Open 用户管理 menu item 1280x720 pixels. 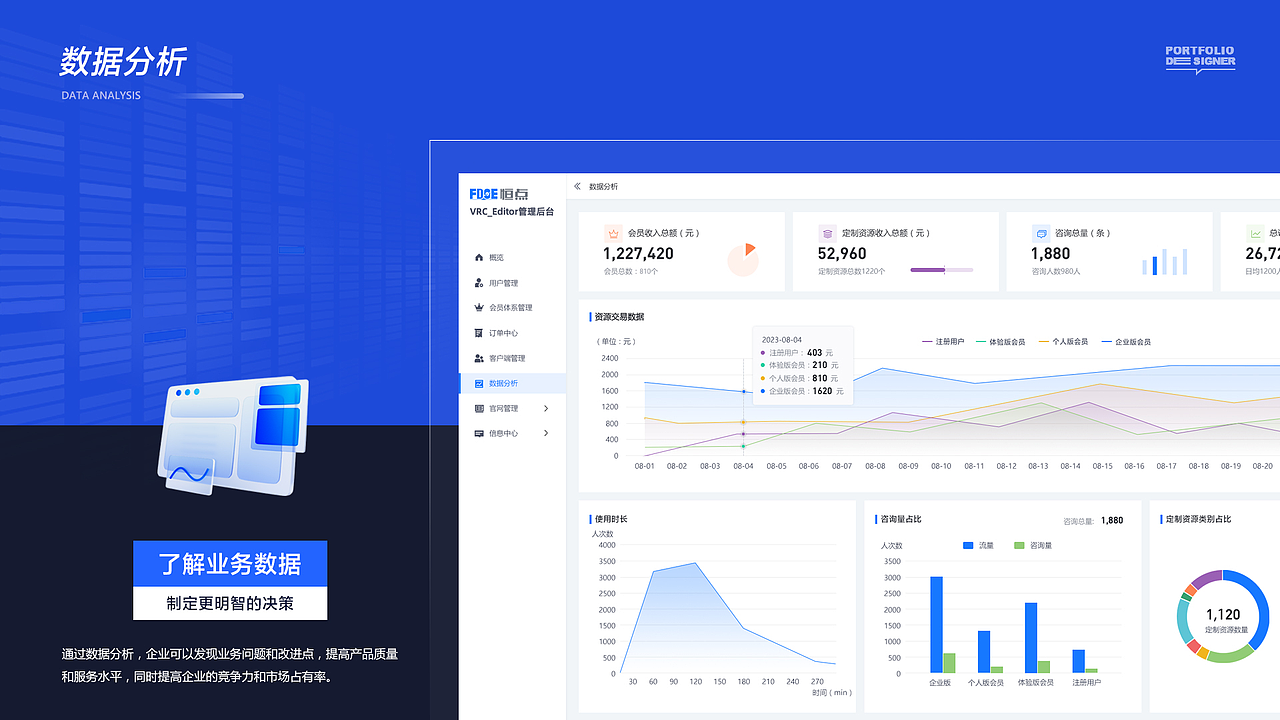[x=512, y=283]
